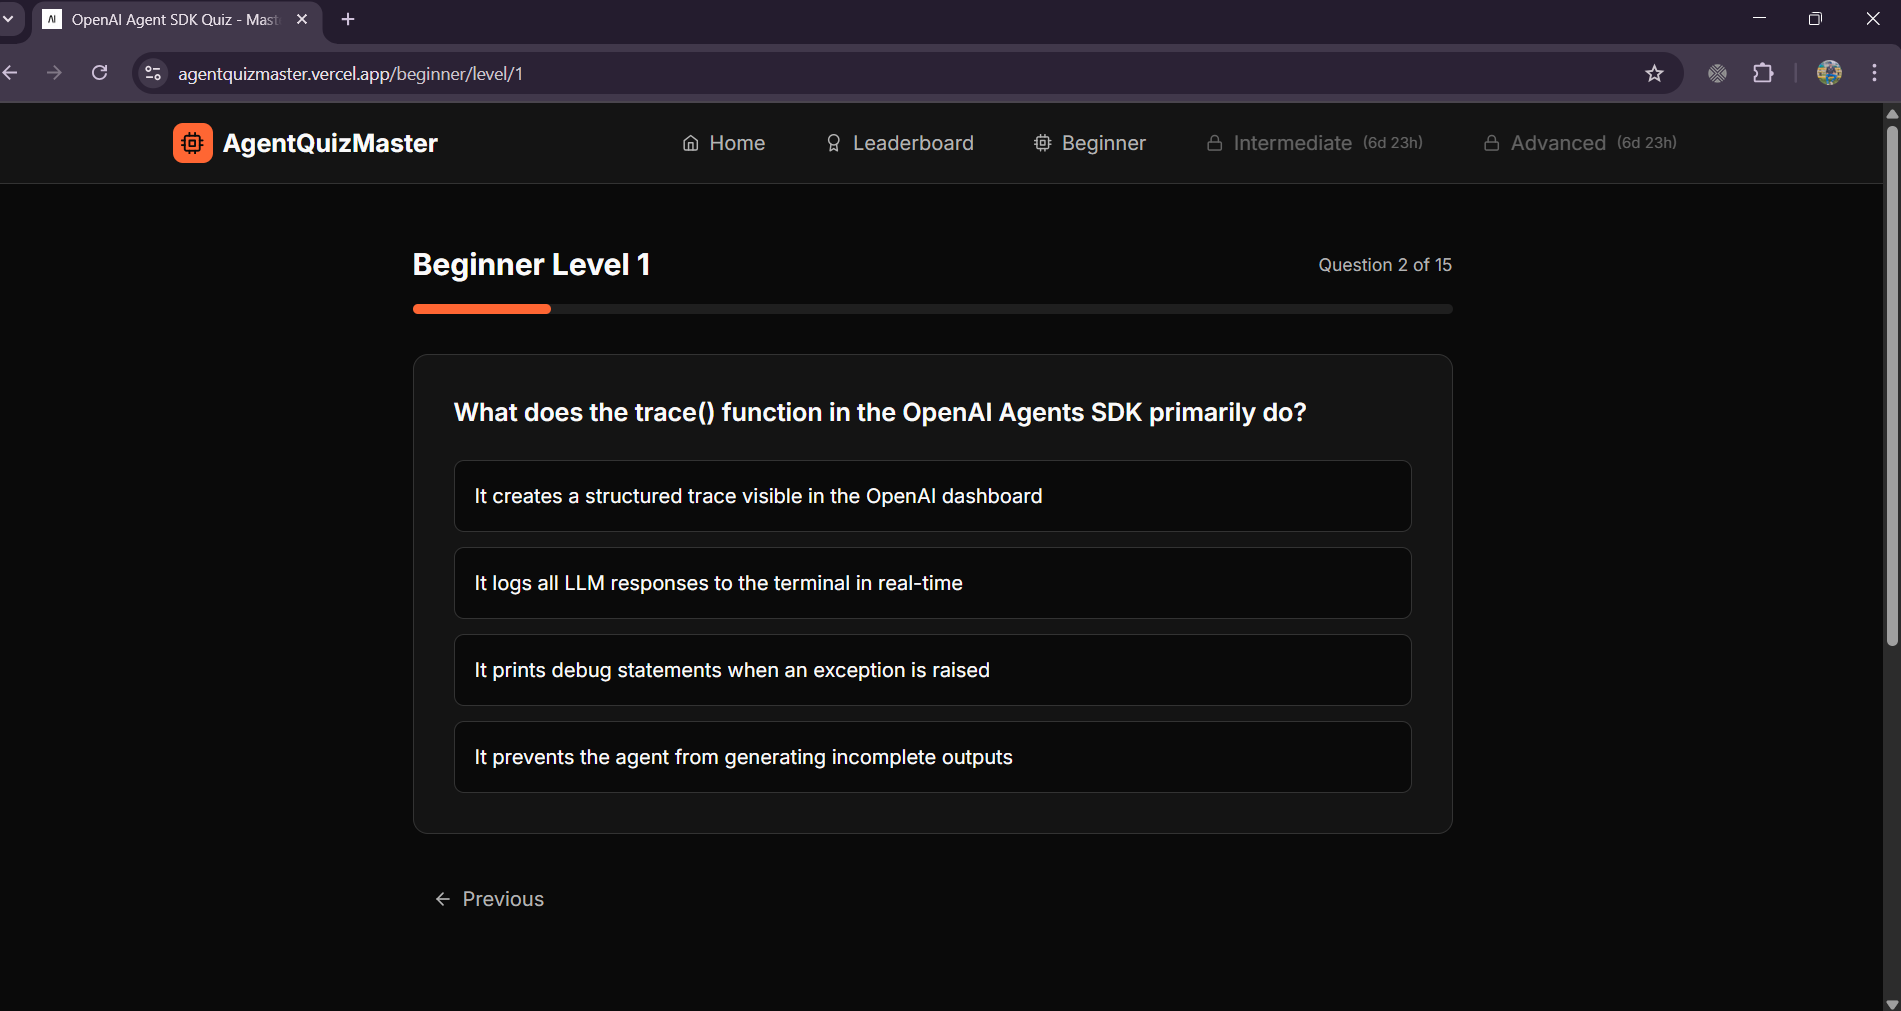
Task: Click the browser forward arrow
Action: tap(54, 73)
